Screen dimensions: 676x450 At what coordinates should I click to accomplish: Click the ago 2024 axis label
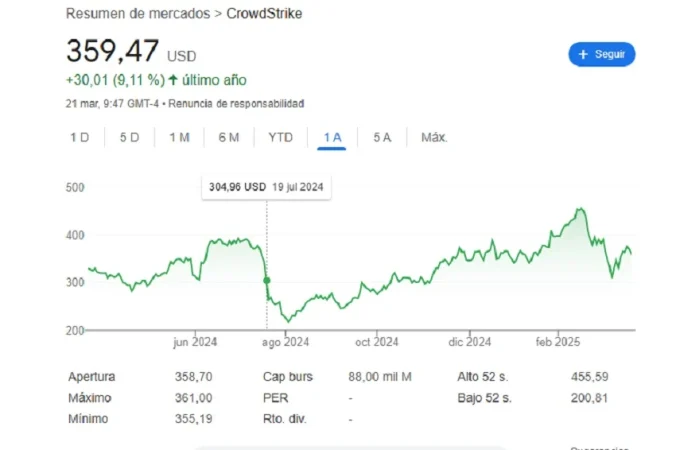[285, 342]
